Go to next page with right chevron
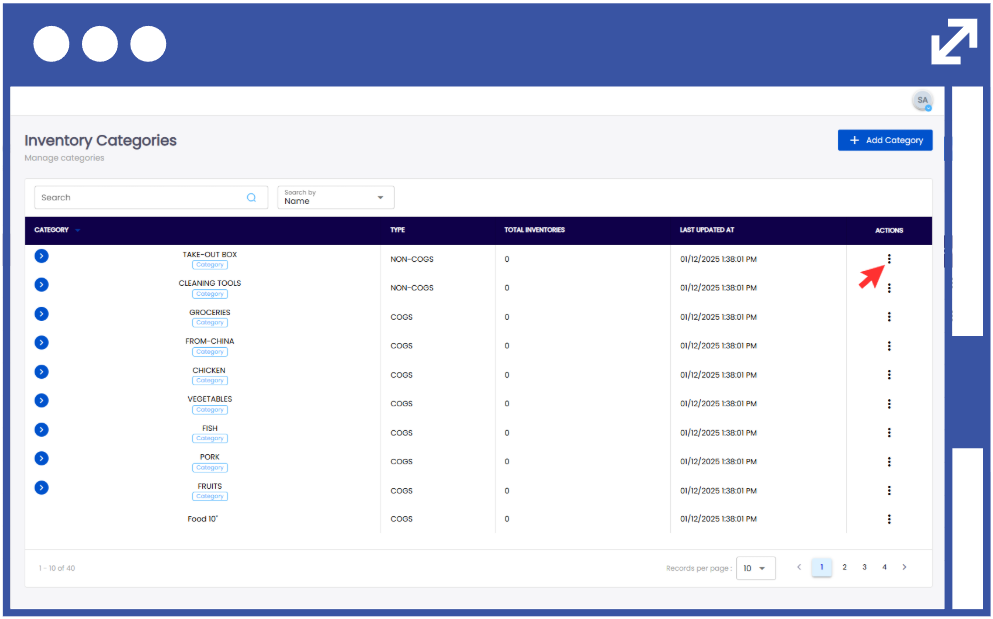 tap(905, 567)
